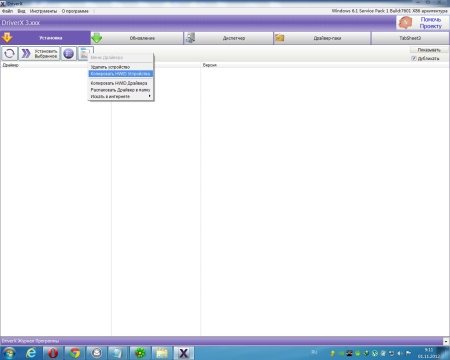Switch to the Драйвер-паки tab

pos(322,38)
